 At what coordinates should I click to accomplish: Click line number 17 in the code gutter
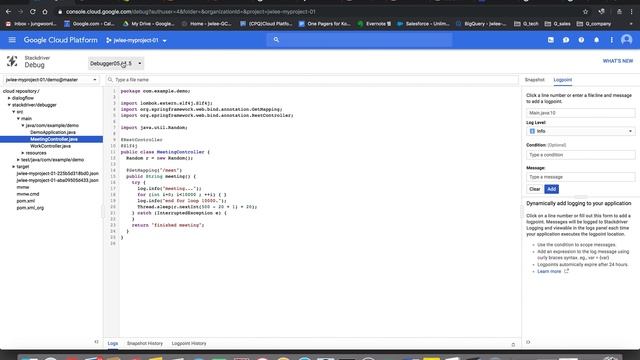(x=113, y=189)
